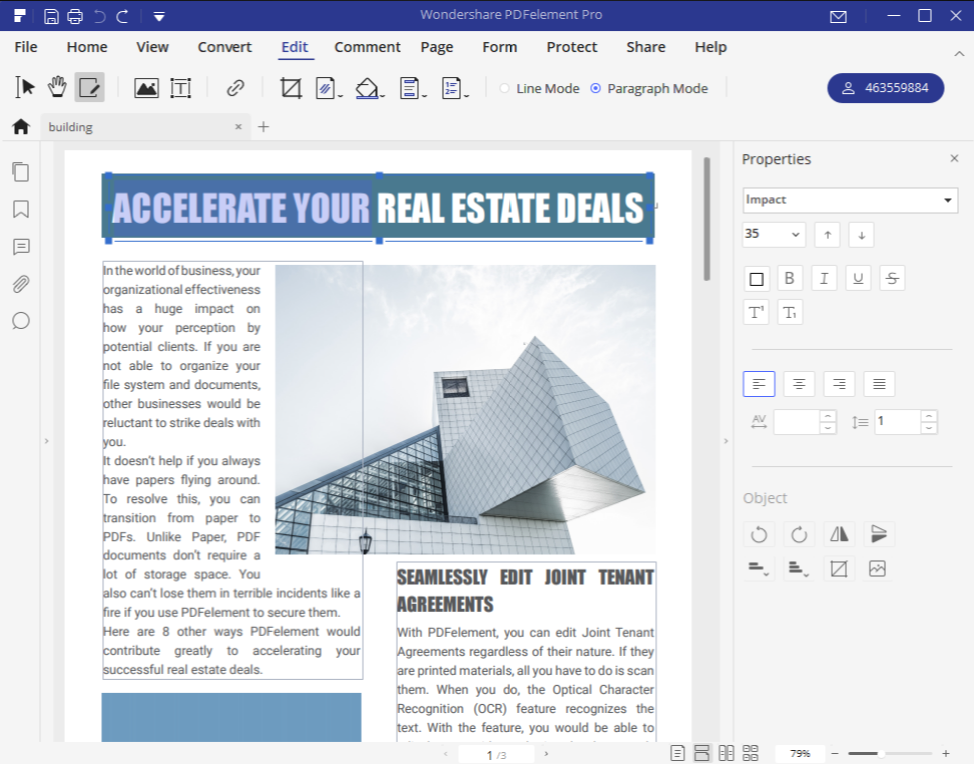This screenshot has width=974, height=764.
Task: Open the Bookmarks side panel
Action: coord(20,209)
